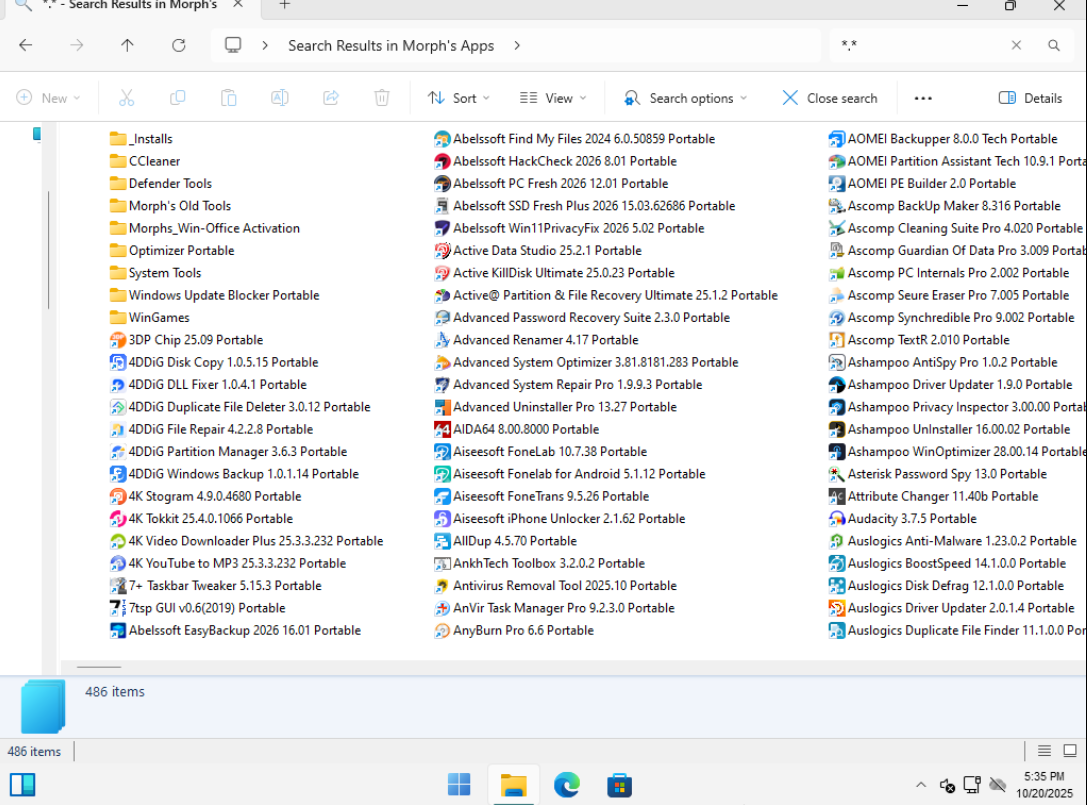Click the horizontal scrollbar thumb

click(99, 666)
